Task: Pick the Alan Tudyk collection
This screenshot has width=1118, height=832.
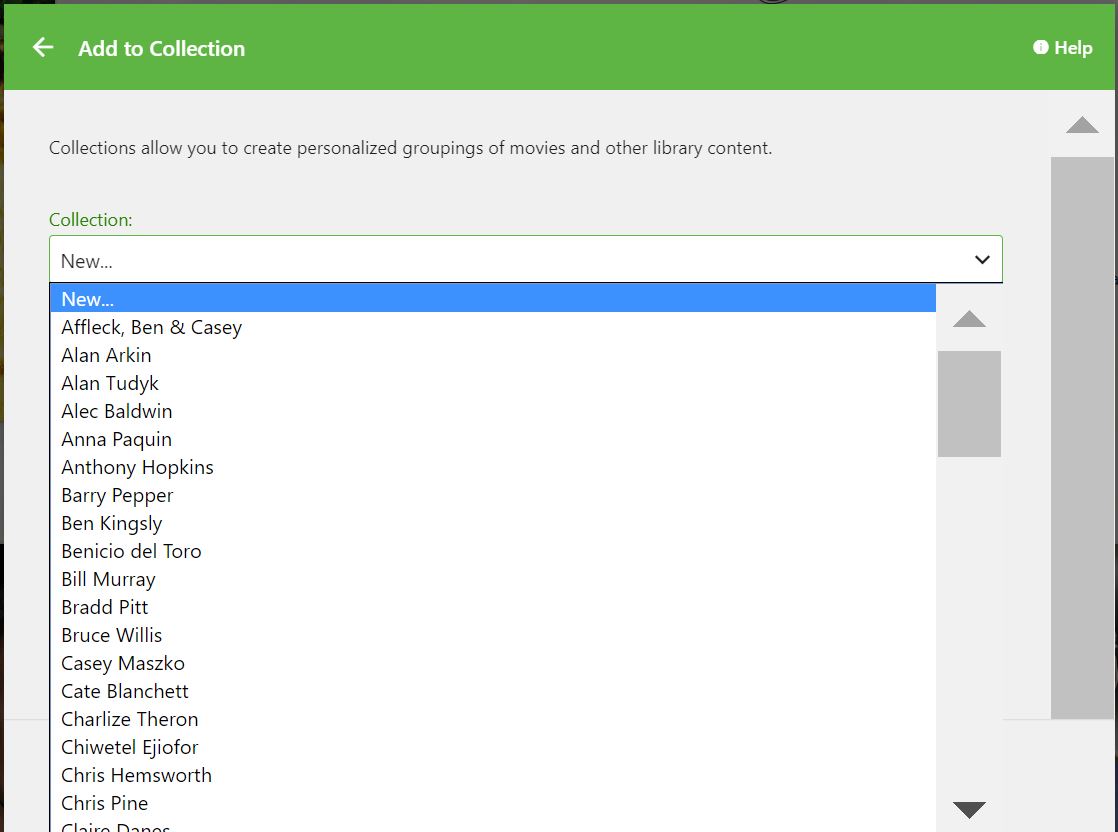Action: 110,383
